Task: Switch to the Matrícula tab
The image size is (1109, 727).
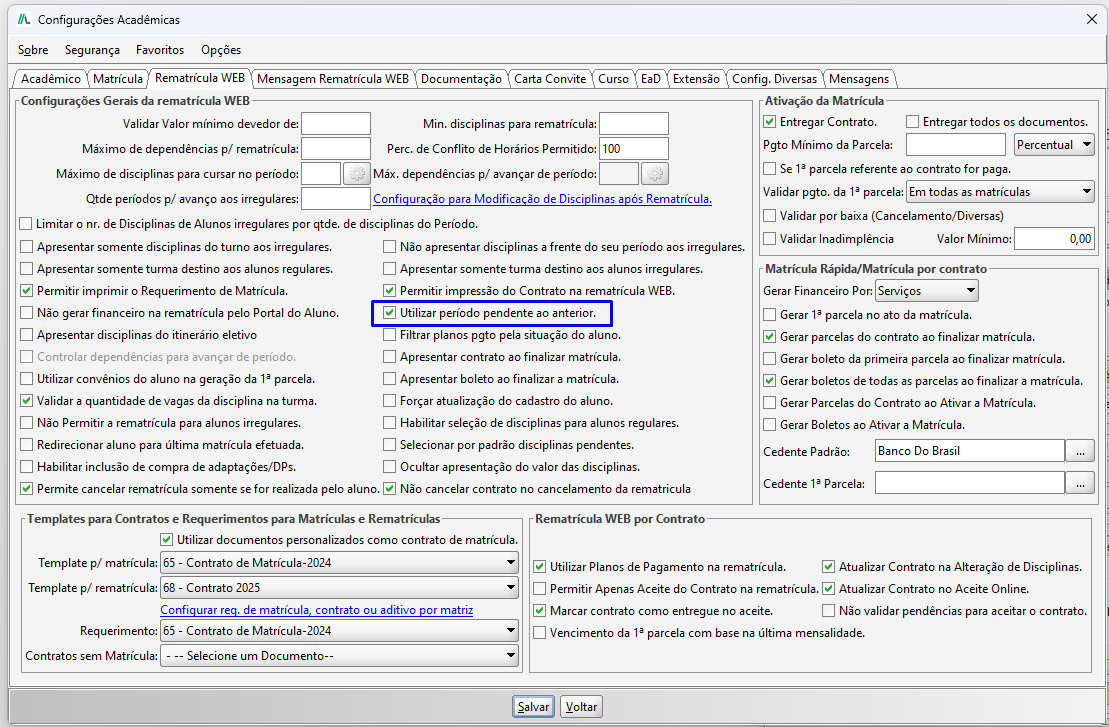Action: coord(118,78)
